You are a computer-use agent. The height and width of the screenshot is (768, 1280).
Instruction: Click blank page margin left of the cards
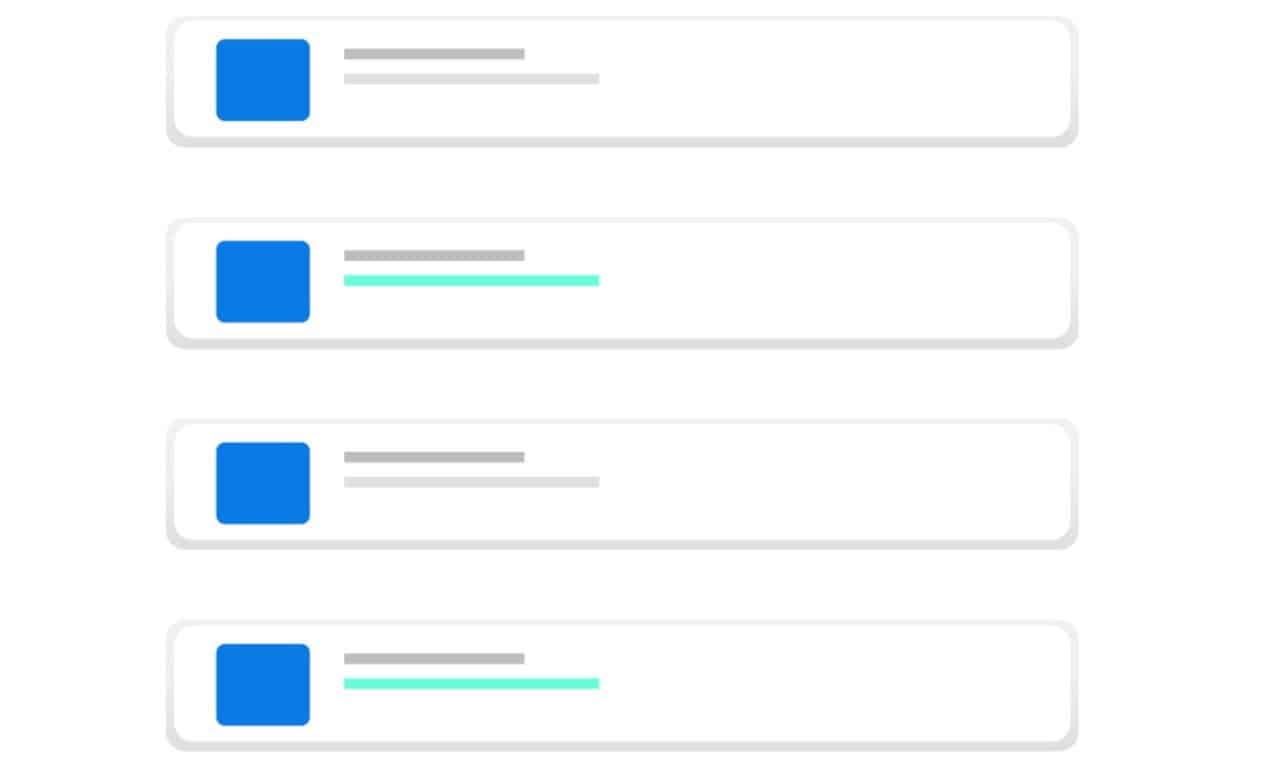pyautogui.click(x=80, y=384)
